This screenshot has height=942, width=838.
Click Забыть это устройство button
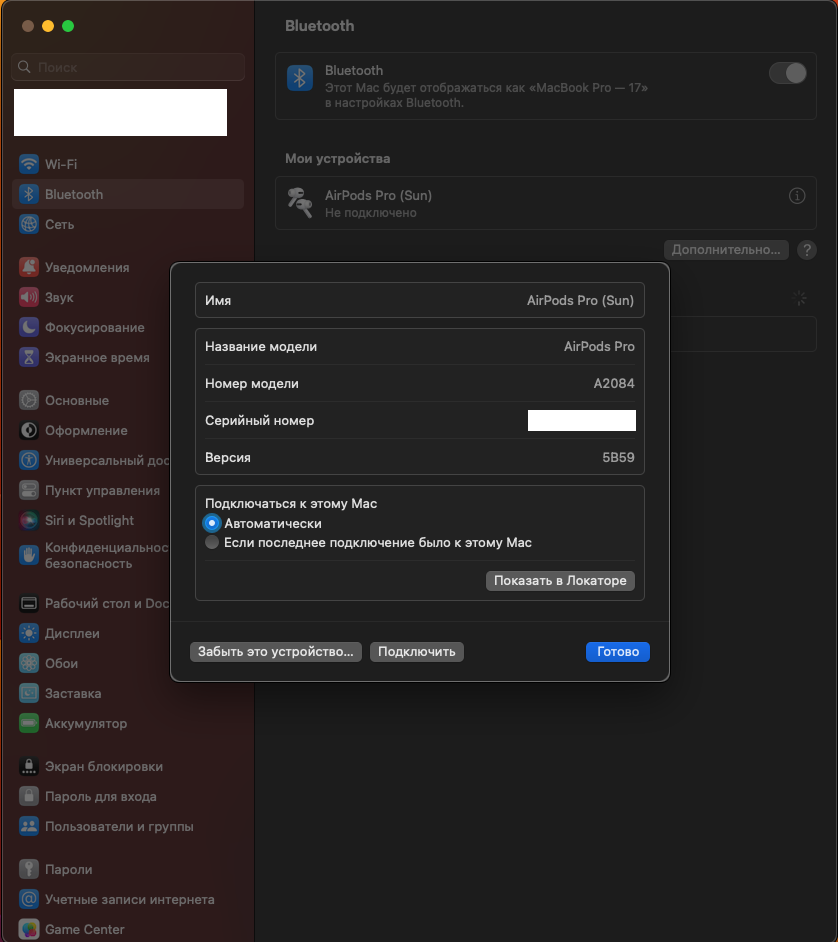[276, 652]
